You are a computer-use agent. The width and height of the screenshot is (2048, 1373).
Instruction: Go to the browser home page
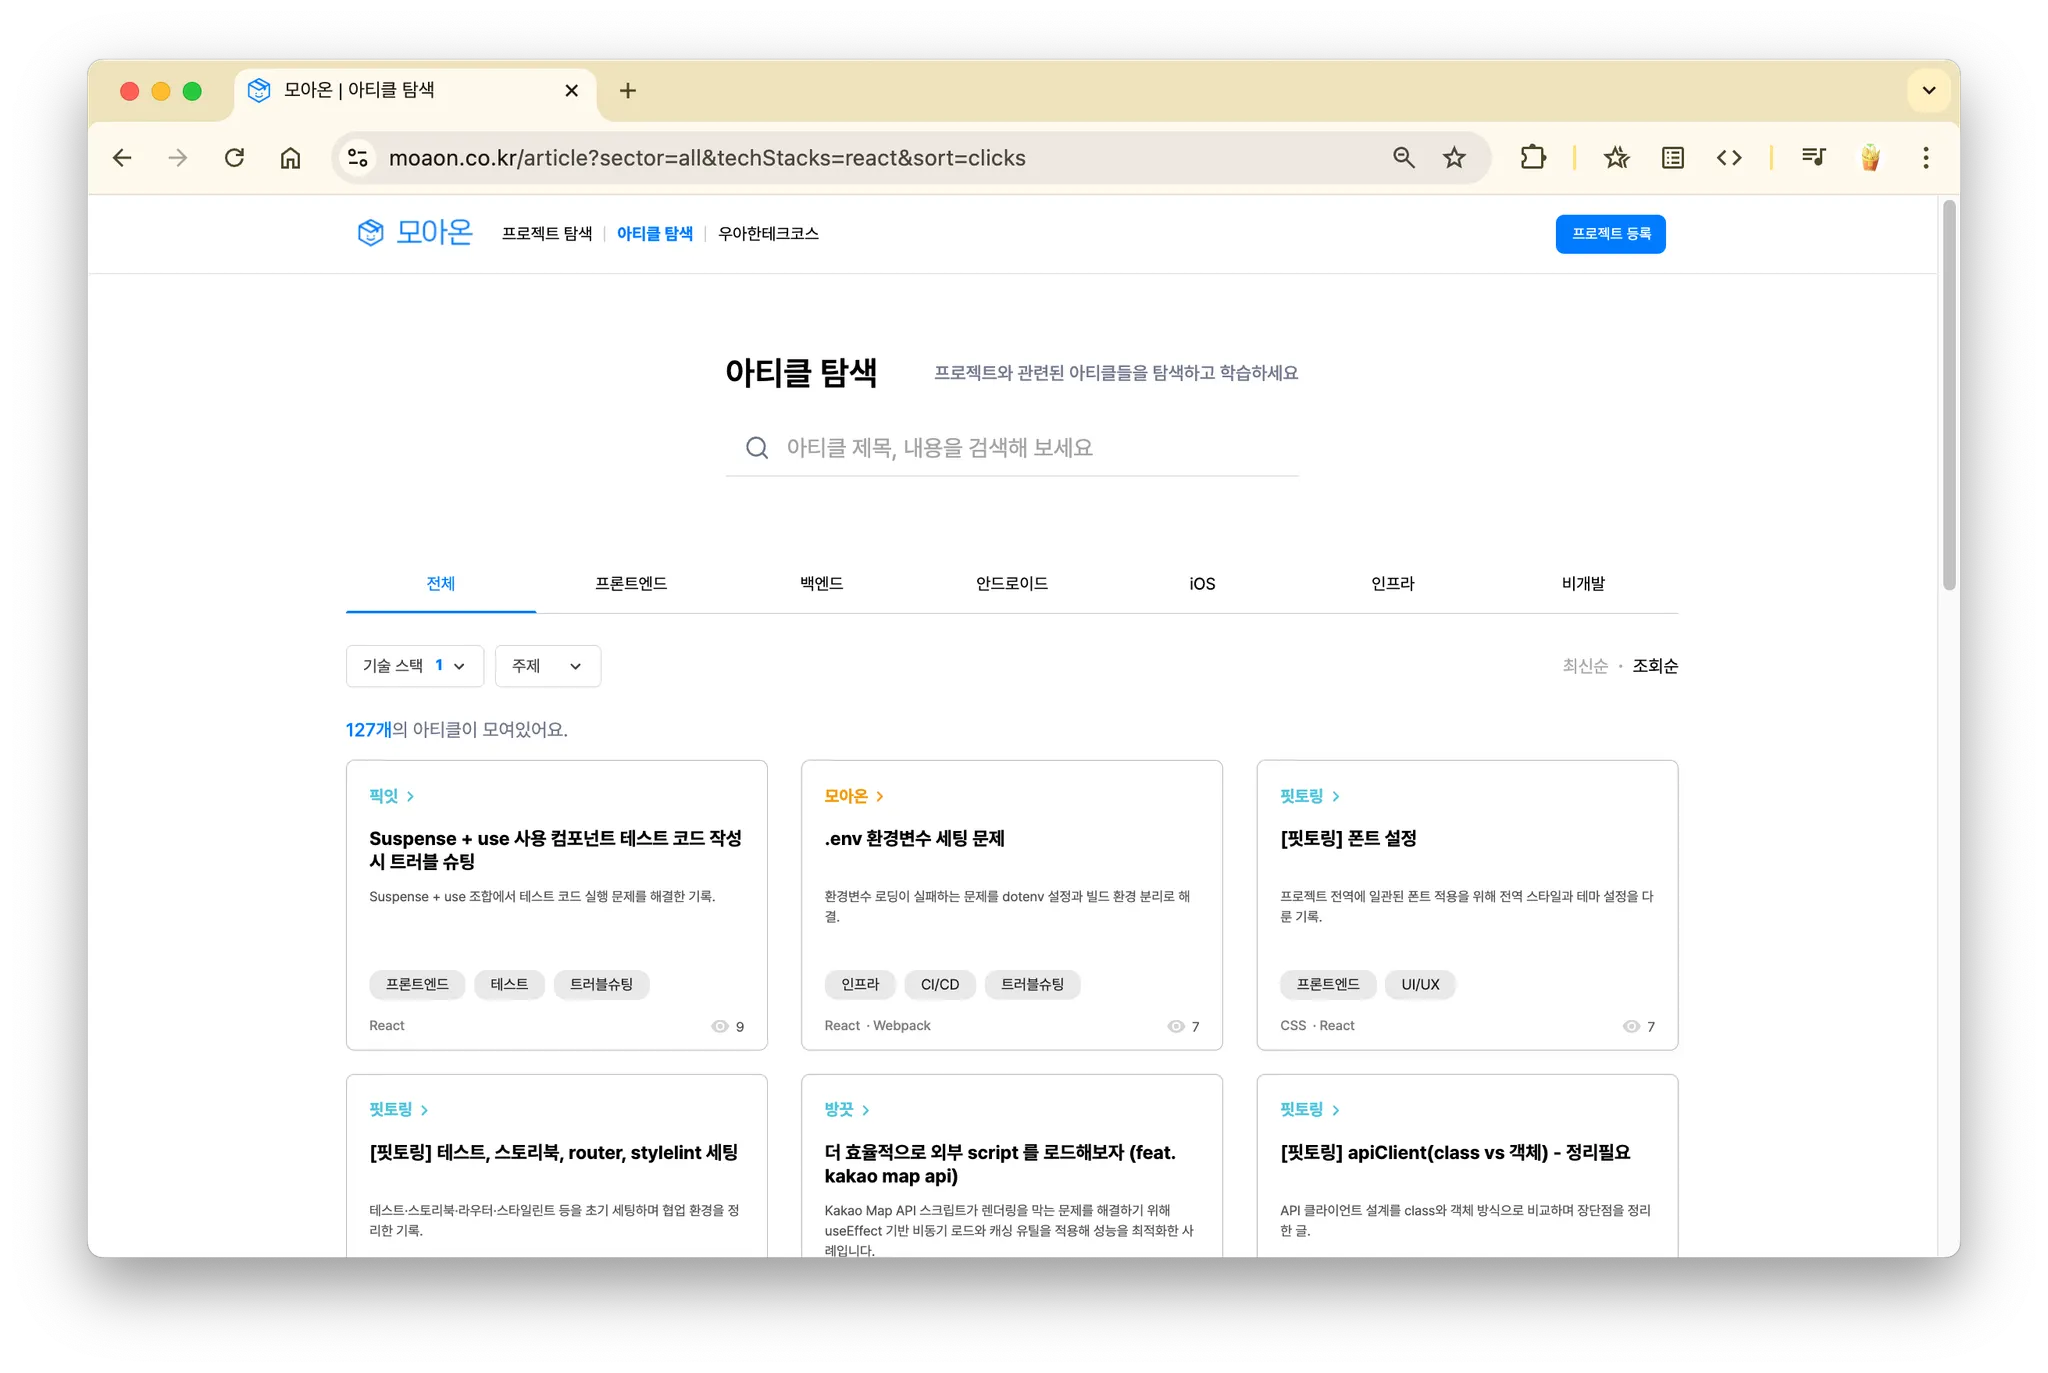[x=290, y=158]
